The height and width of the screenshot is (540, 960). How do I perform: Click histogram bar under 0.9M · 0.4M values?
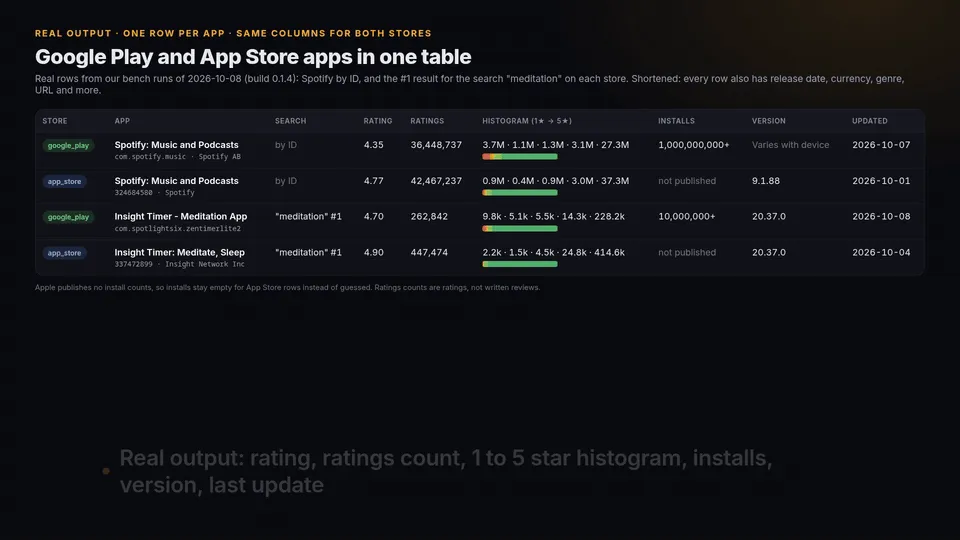tap(520, 193)
